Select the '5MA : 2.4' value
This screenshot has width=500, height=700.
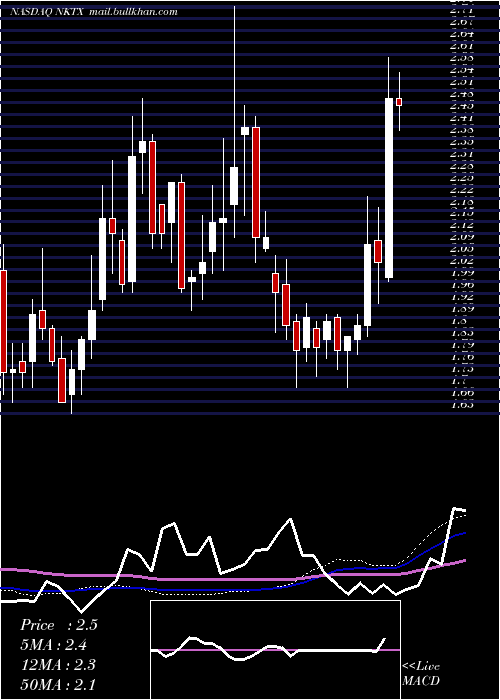[54, 645]
